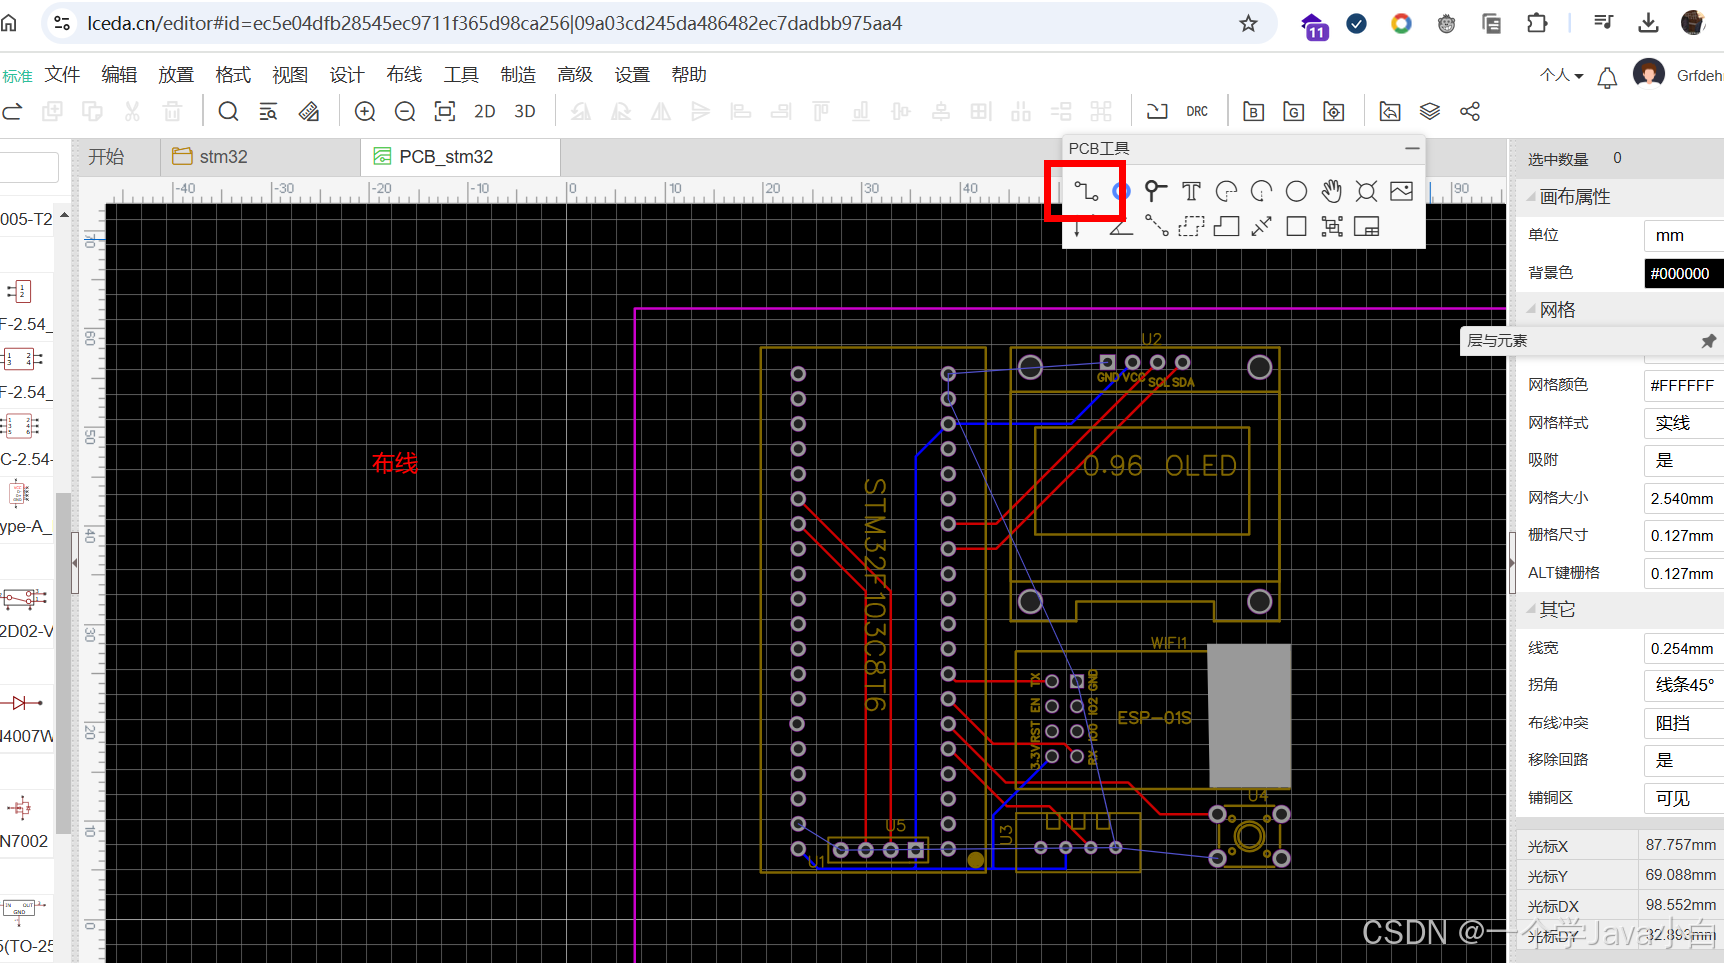The height and width of the screenshot is (963, 1724).
Task: Export BOM with the B icon
Action: pyautogui.click(x=1254, y=112)
